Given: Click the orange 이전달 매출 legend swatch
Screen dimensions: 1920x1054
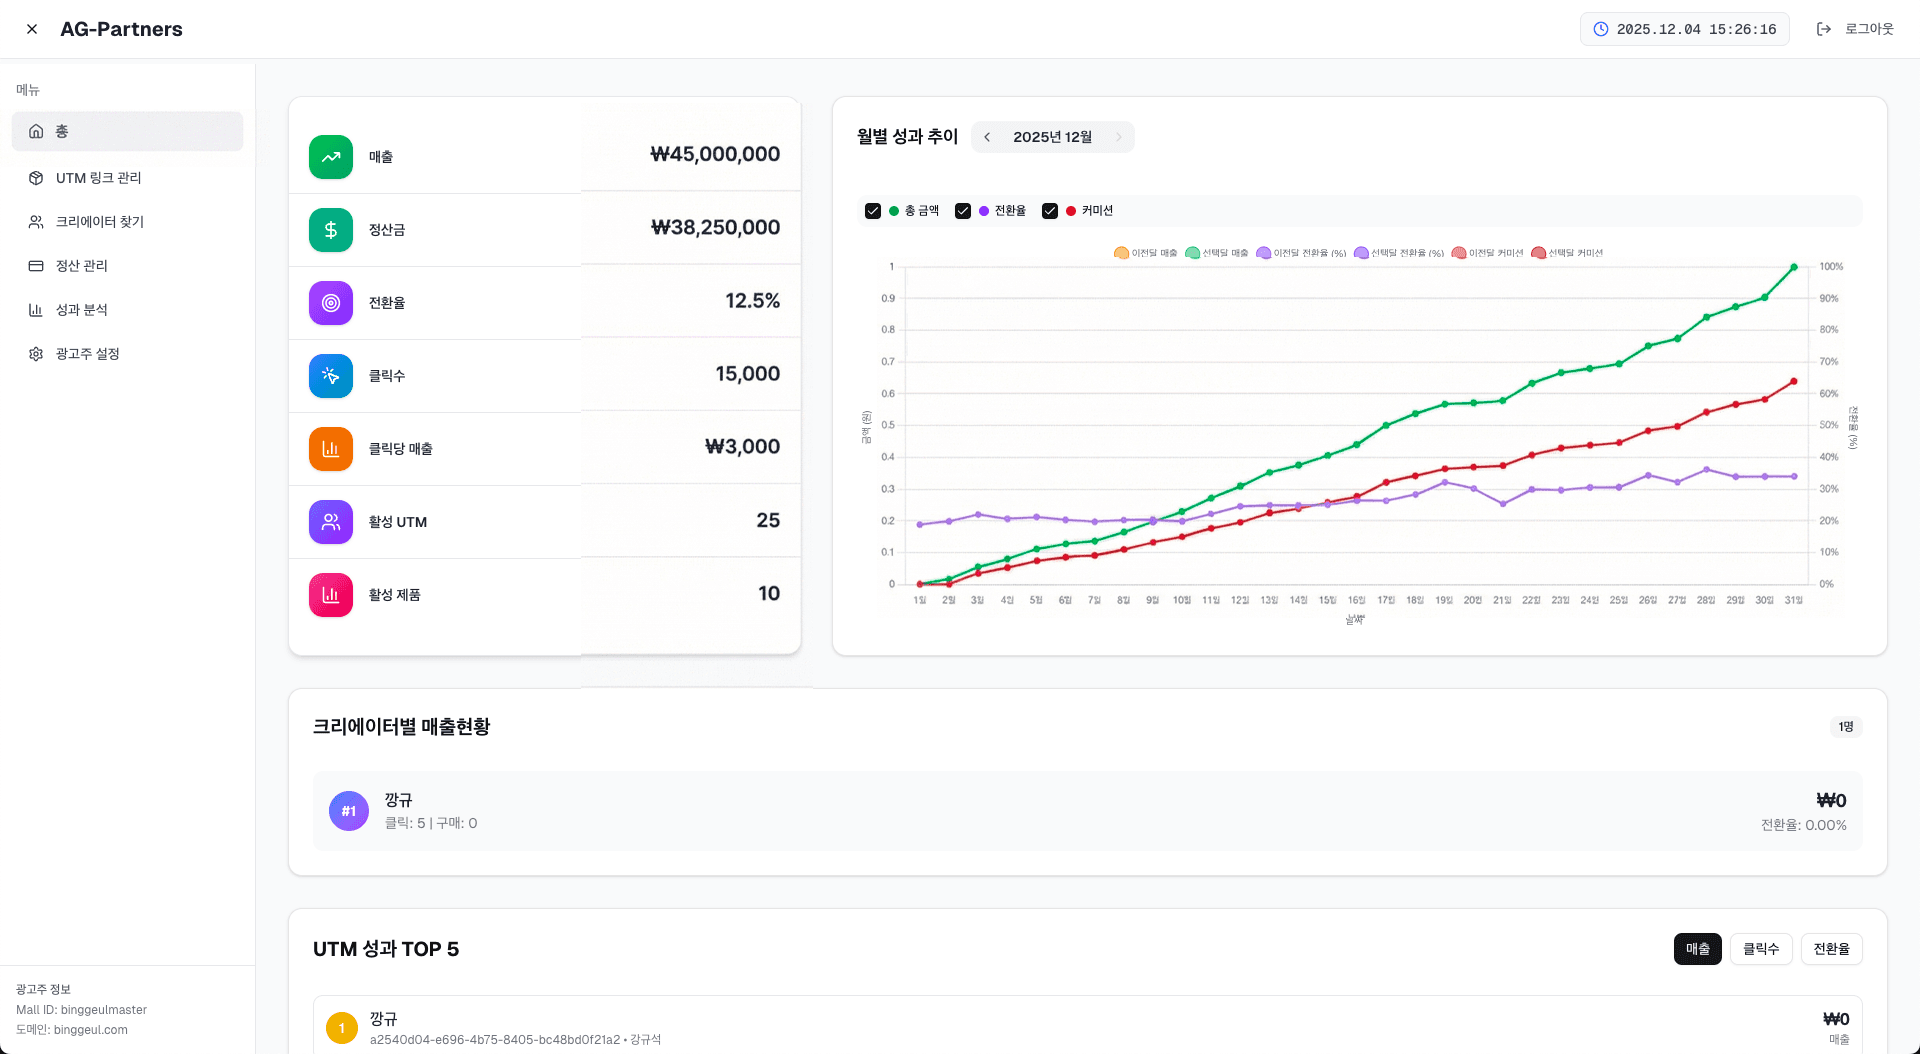Looking at the screenshot, I should coord(1121,253).
